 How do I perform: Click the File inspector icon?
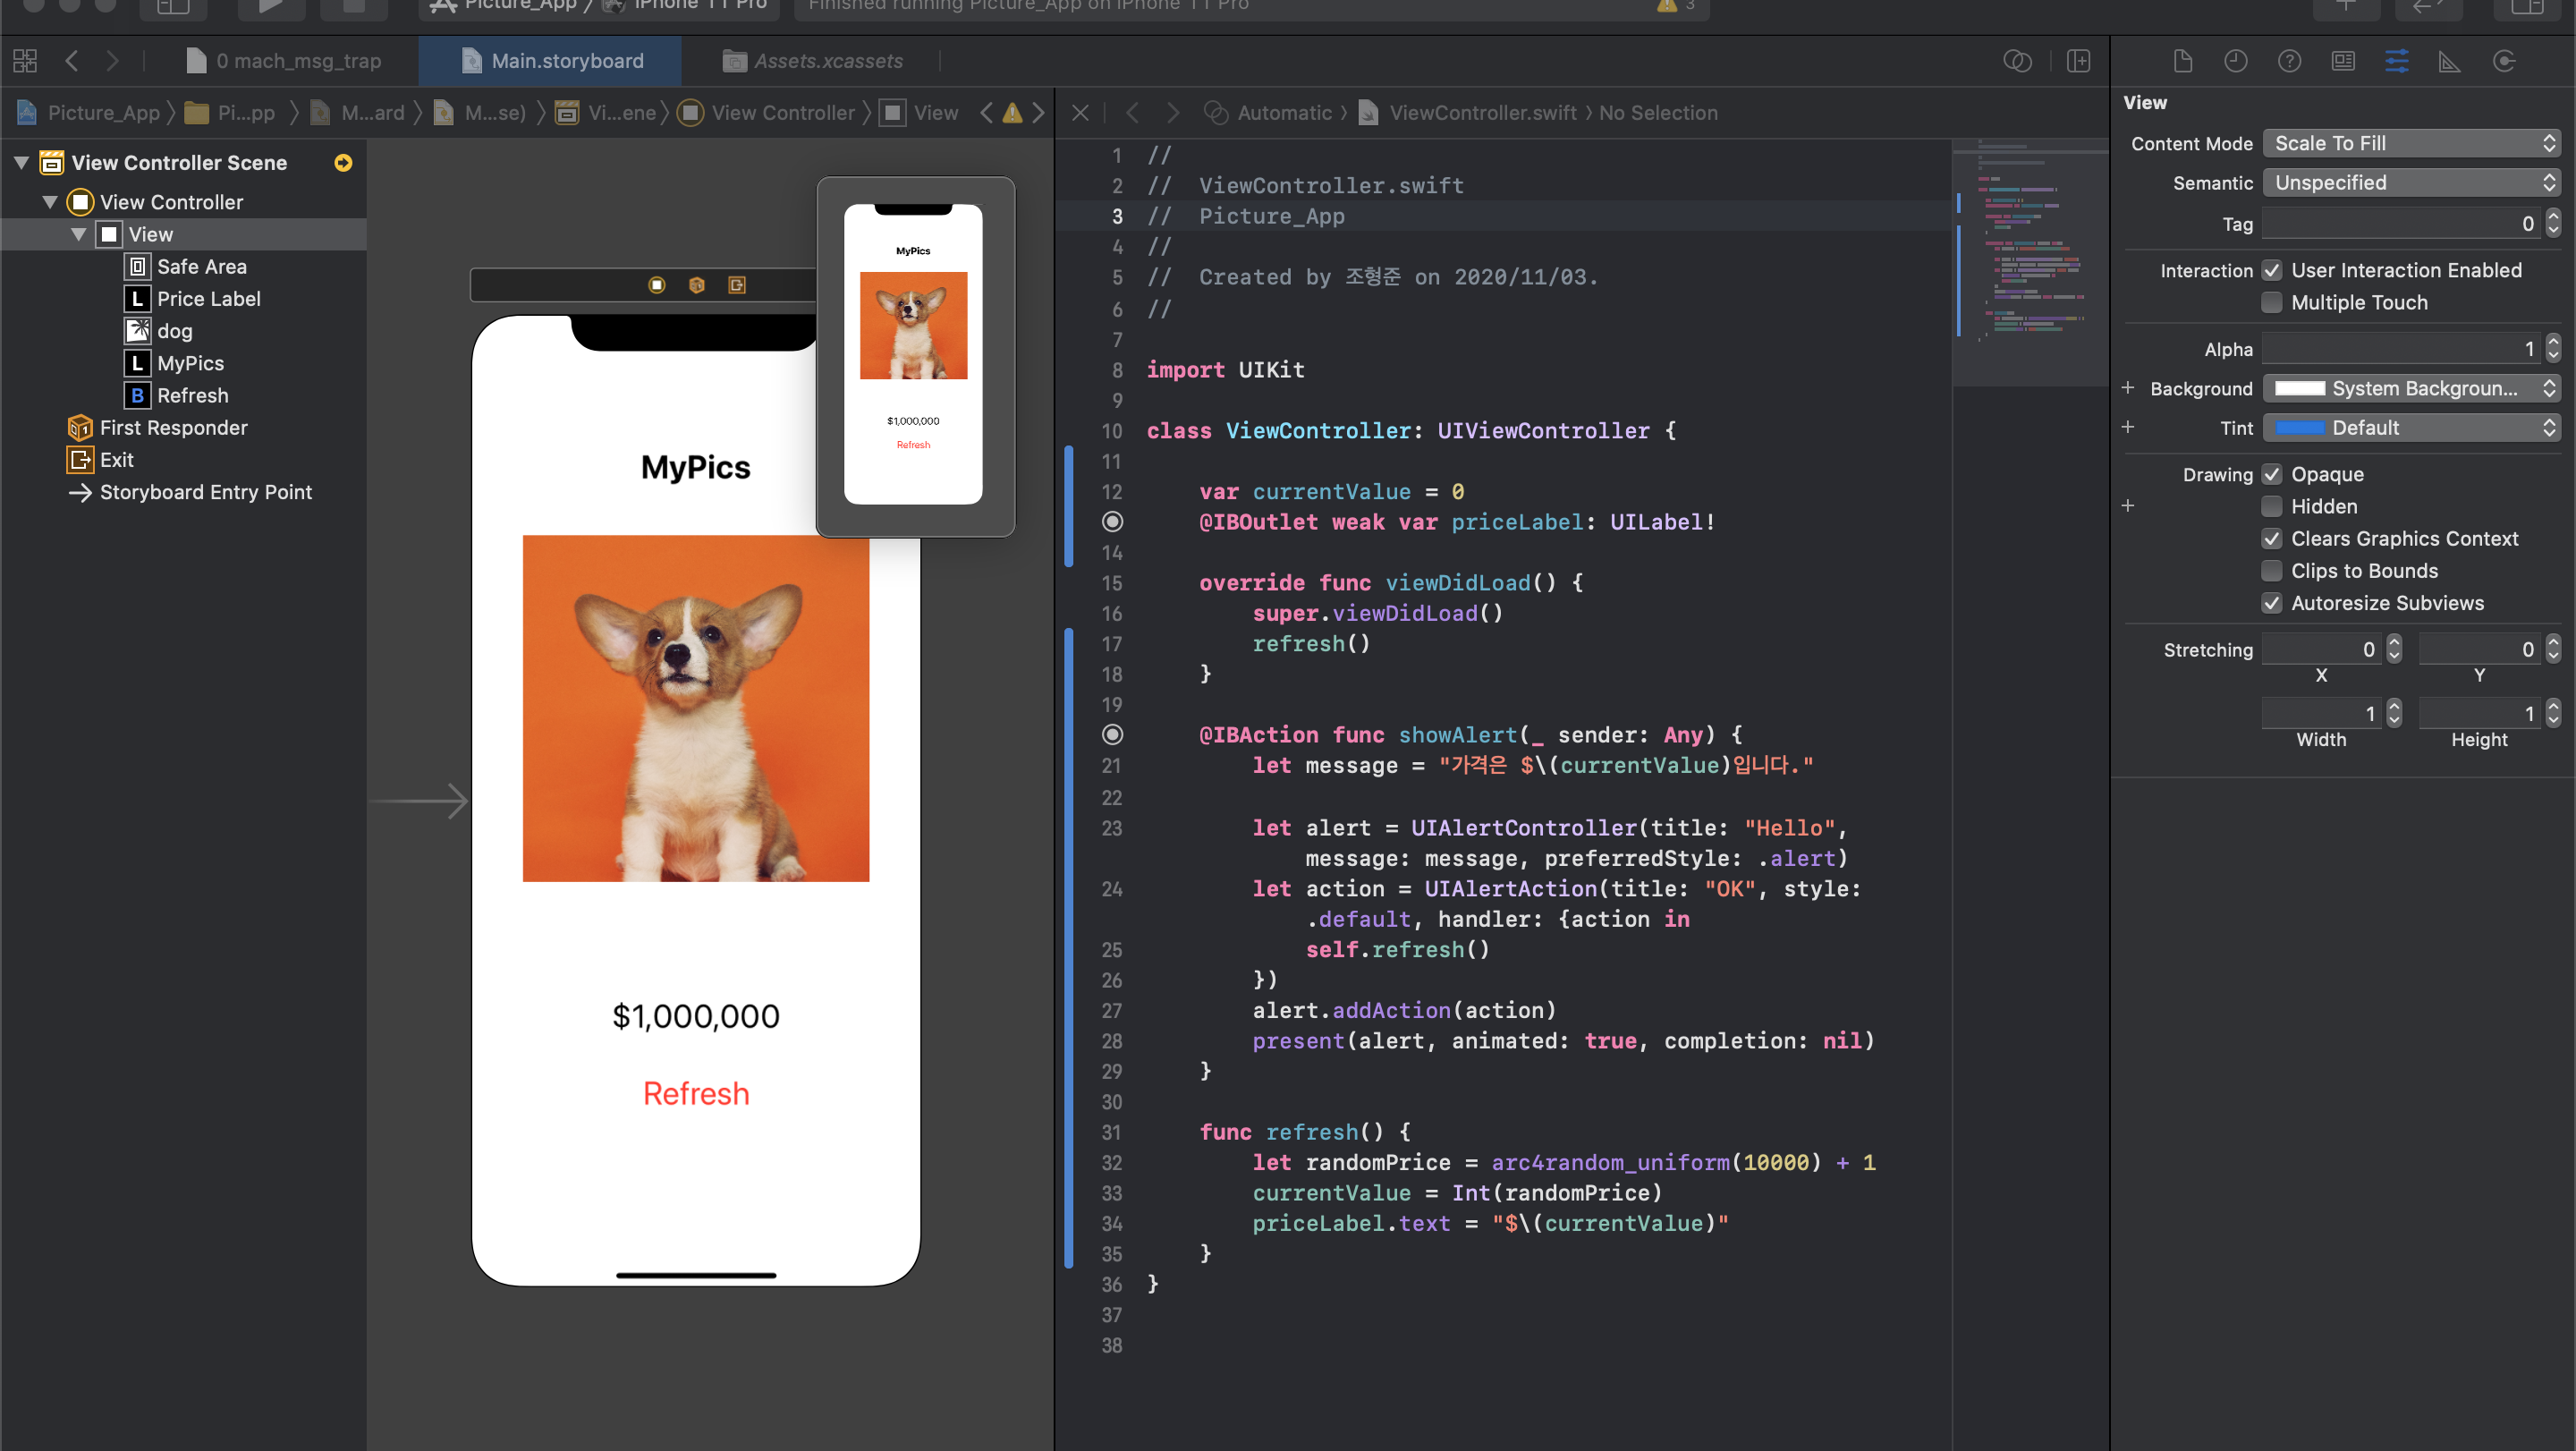(2183, 61)
